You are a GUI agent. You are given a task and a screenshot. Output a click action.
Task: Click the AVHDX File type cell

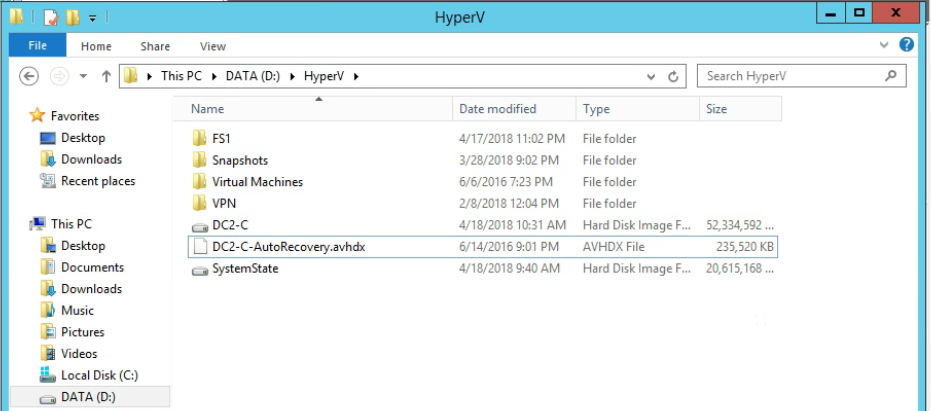[613, 246]
